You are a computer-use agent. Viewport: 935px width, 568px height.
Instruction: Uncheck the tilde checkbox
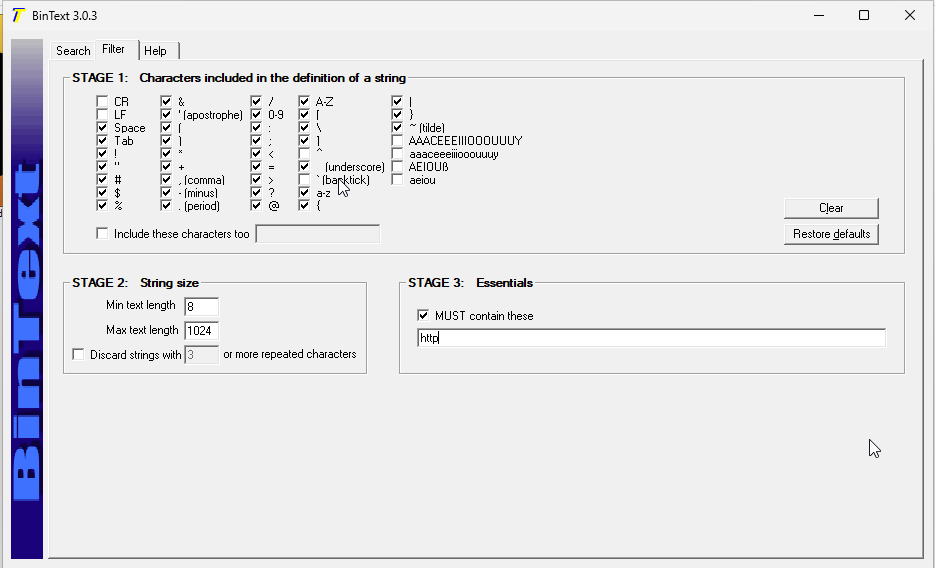397,128
